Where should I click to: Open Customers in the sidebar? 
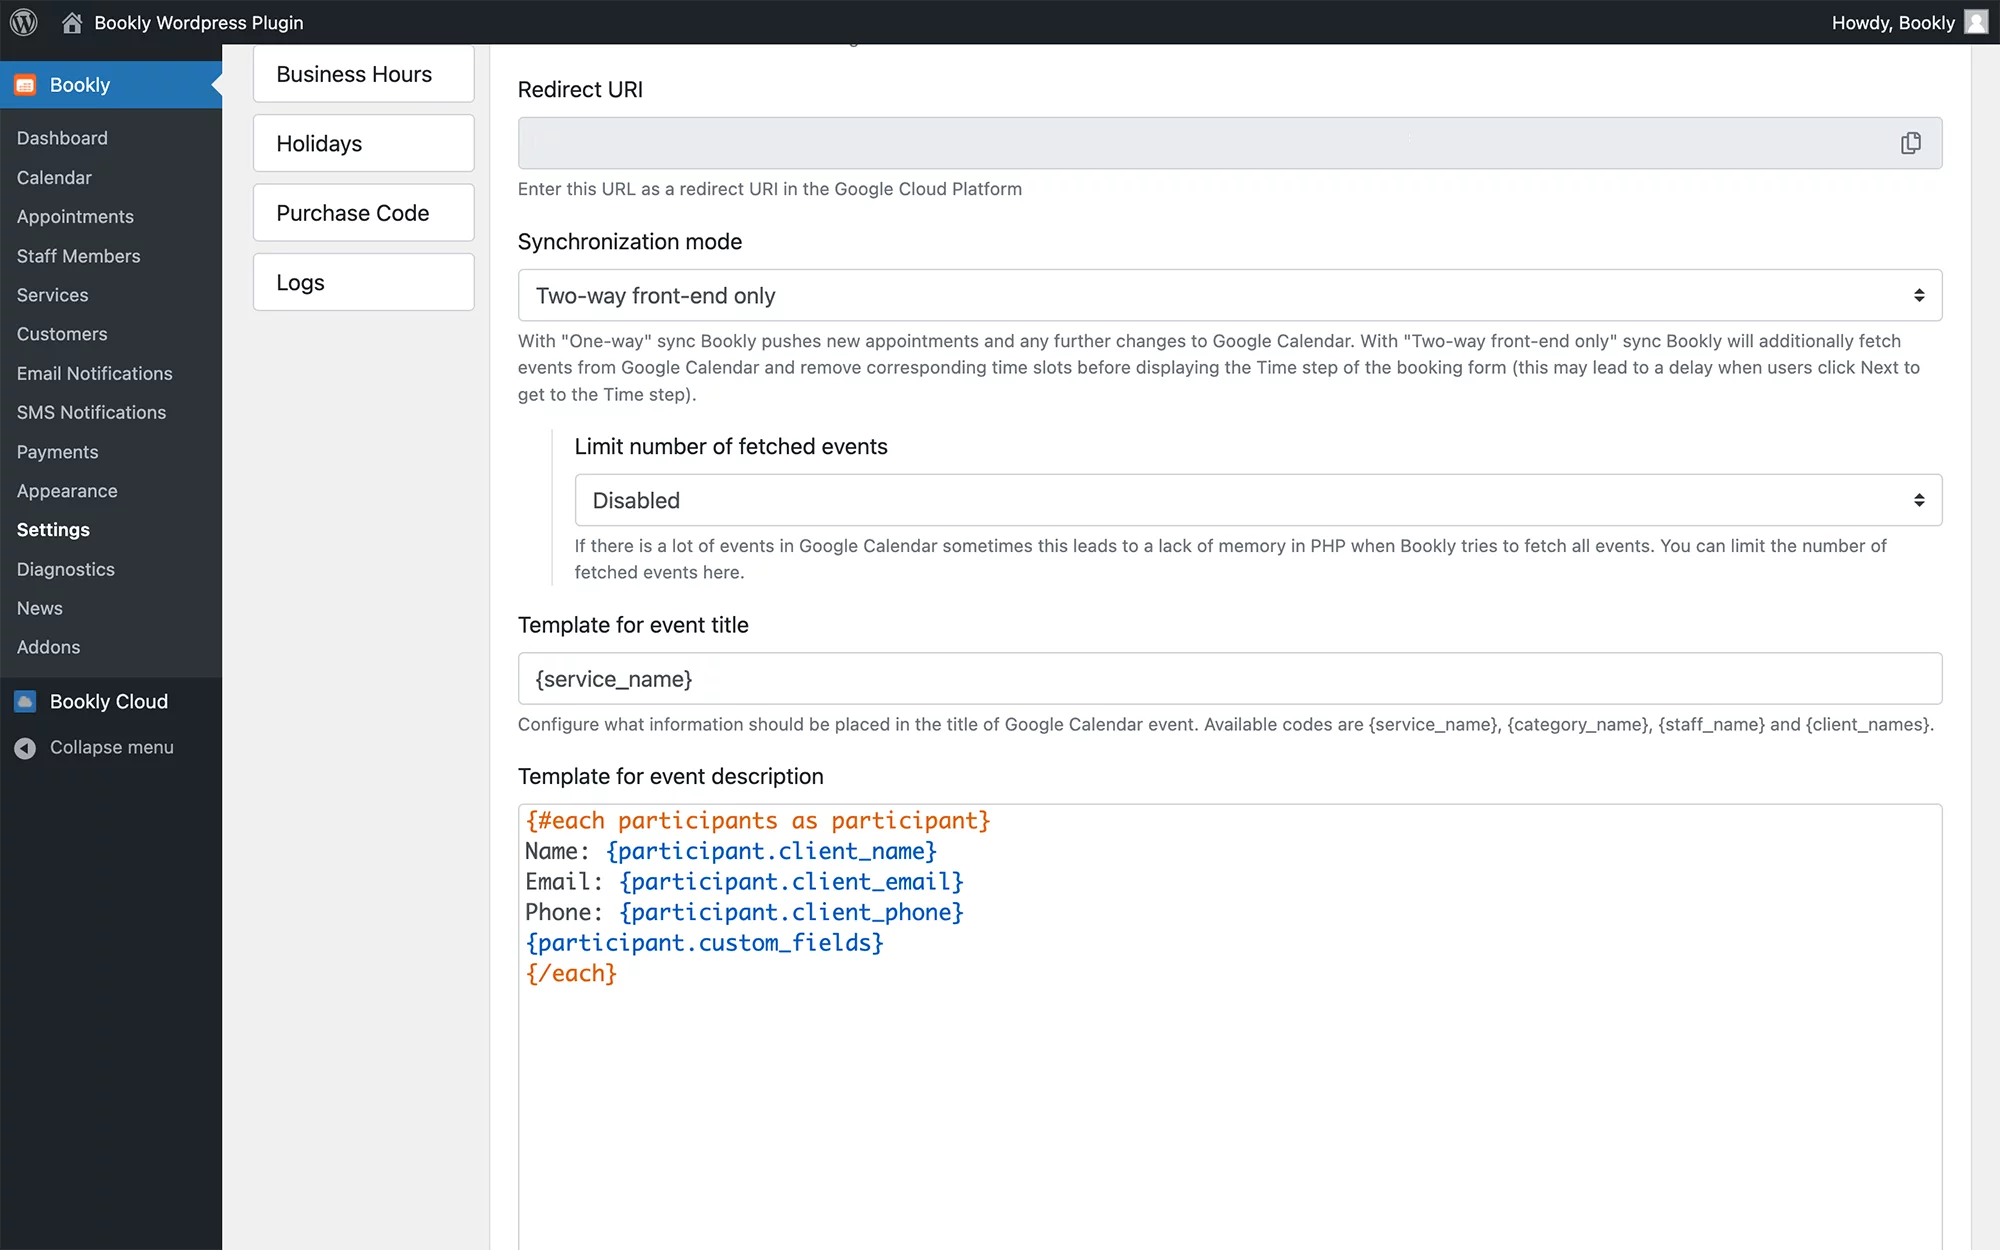(62, 334)
